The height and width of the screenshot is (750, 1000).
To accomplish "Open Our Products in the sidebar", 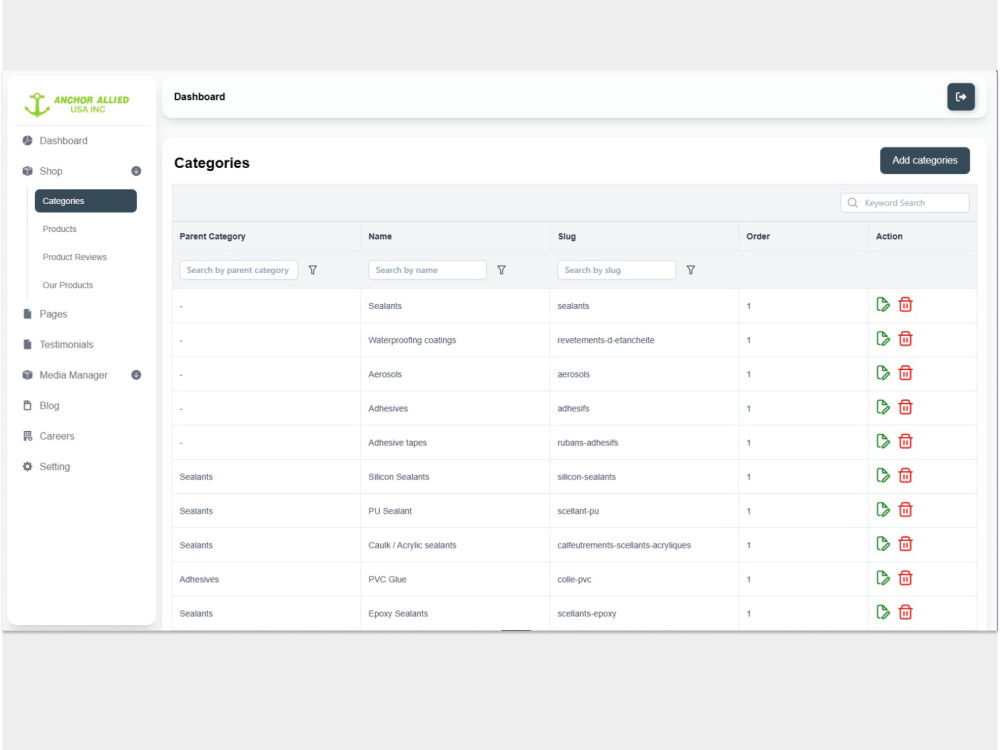I will click(68, 285).
